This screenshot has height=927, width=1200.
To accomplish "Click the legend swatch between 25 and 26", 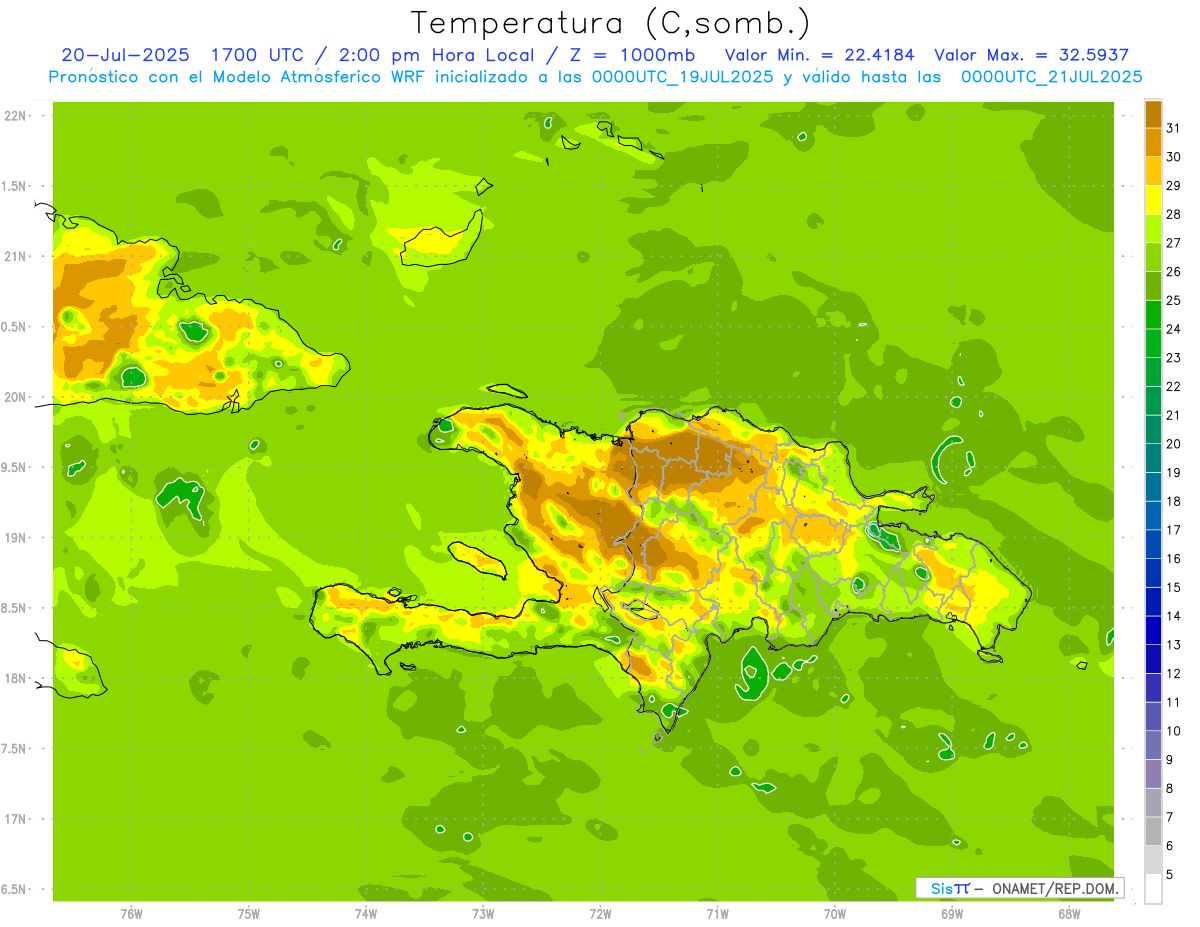I will pos(1153,285).
